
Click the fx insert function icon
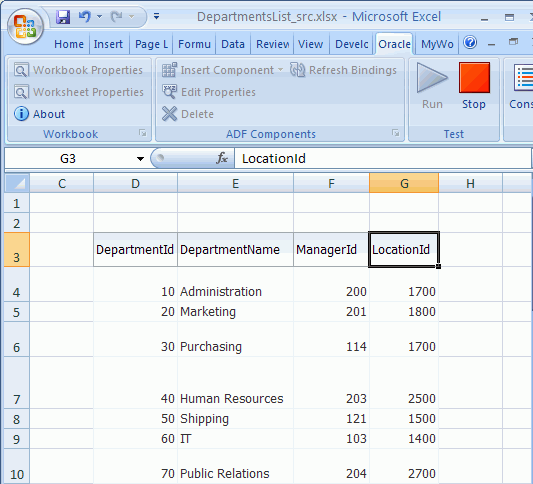(222, 158)
